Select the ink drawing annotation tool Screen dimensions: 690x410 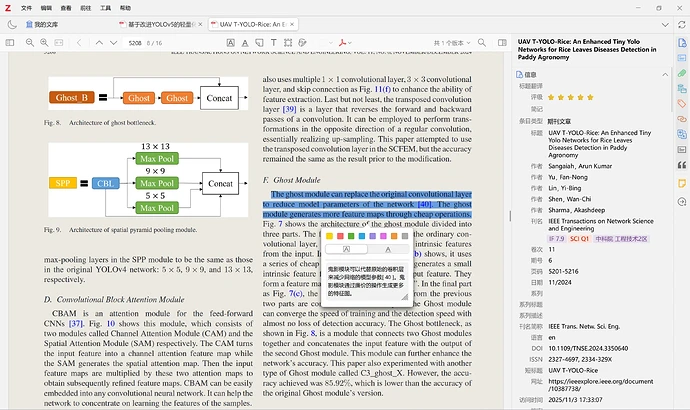[x=302, y=43]
